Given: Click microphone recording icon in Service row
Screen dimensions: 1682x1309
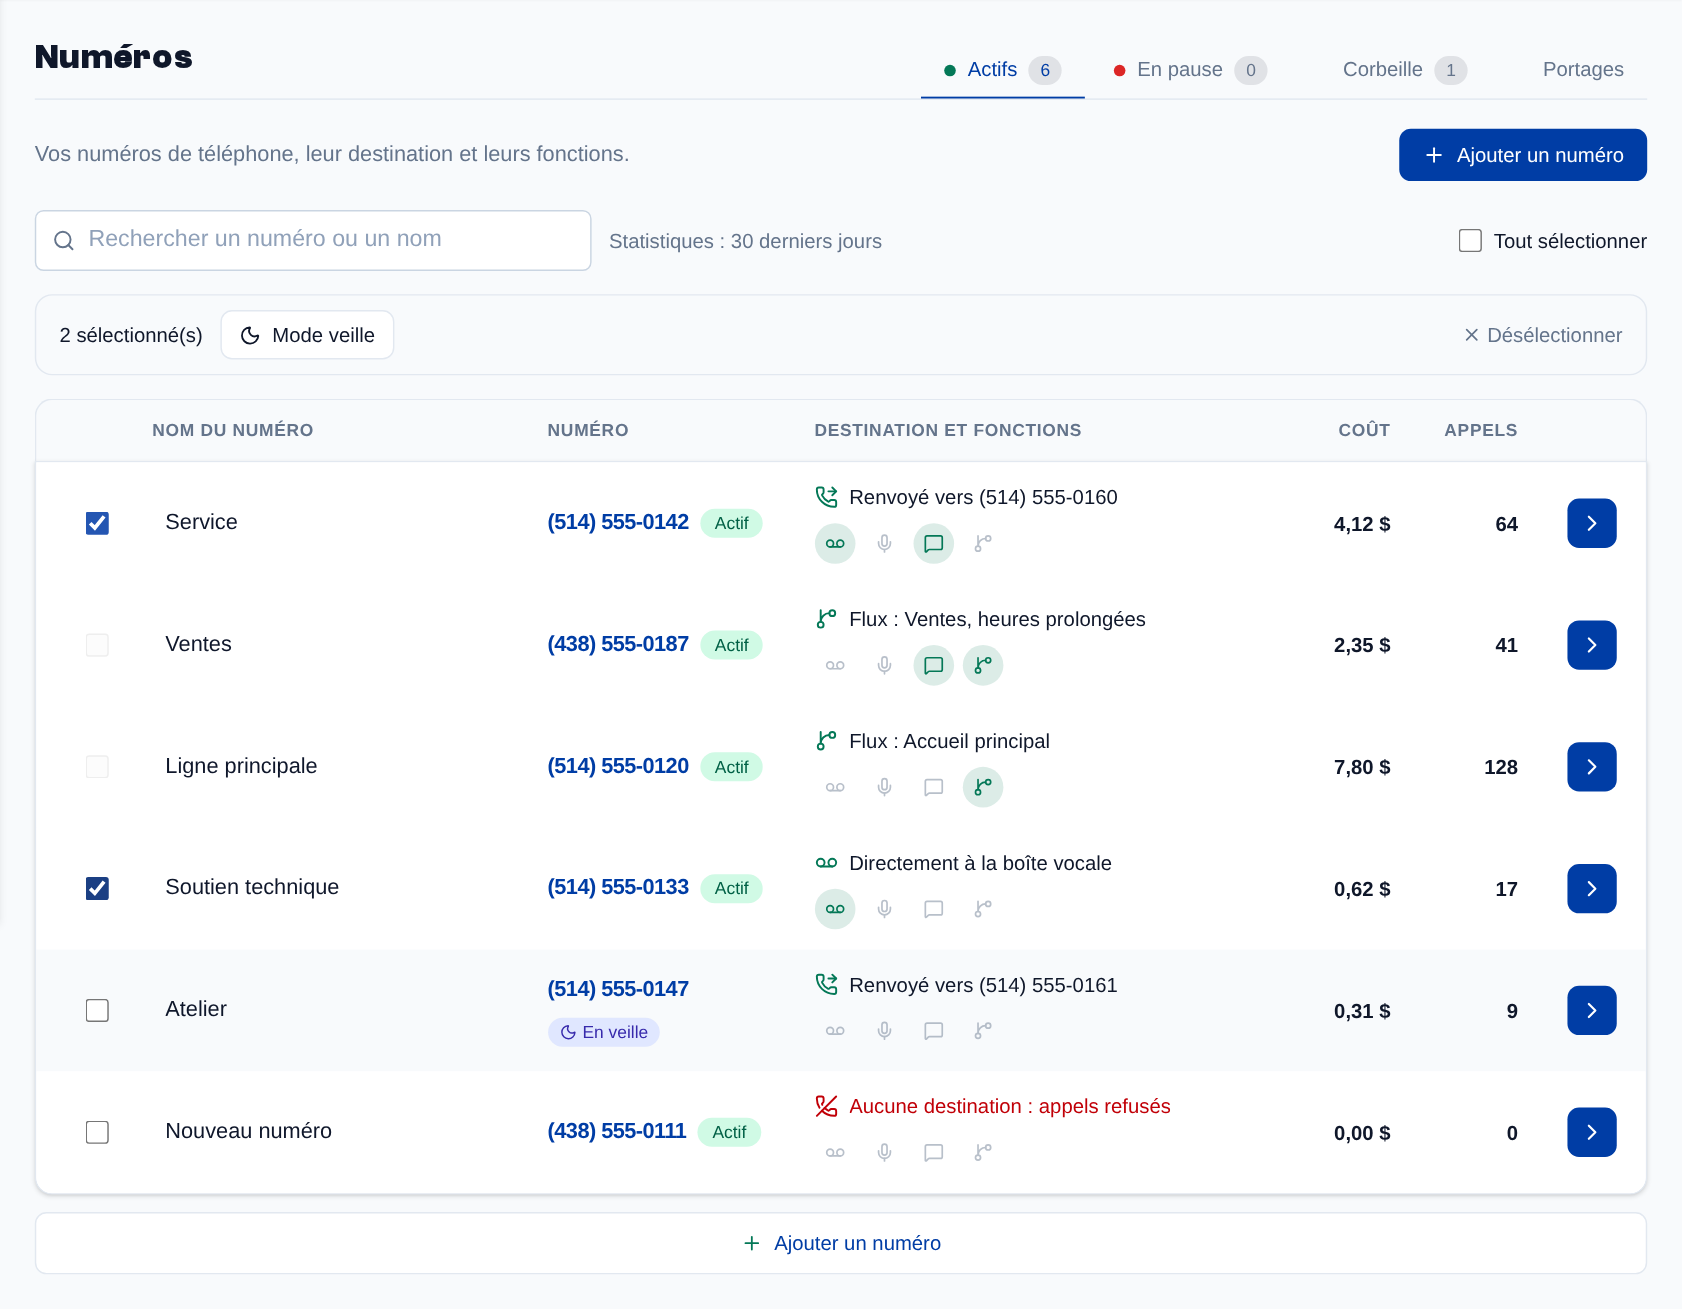Looking at the screenshot, I should (884, 544).
